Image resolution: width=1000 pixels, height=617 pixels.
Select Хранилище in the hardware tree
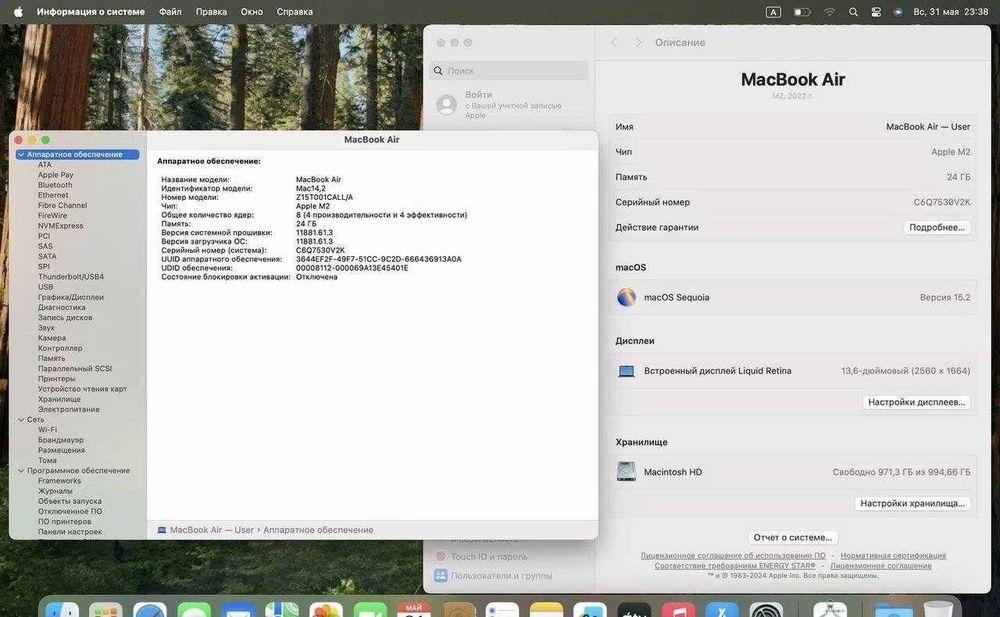pyautogui.click(x=59, y=399)
